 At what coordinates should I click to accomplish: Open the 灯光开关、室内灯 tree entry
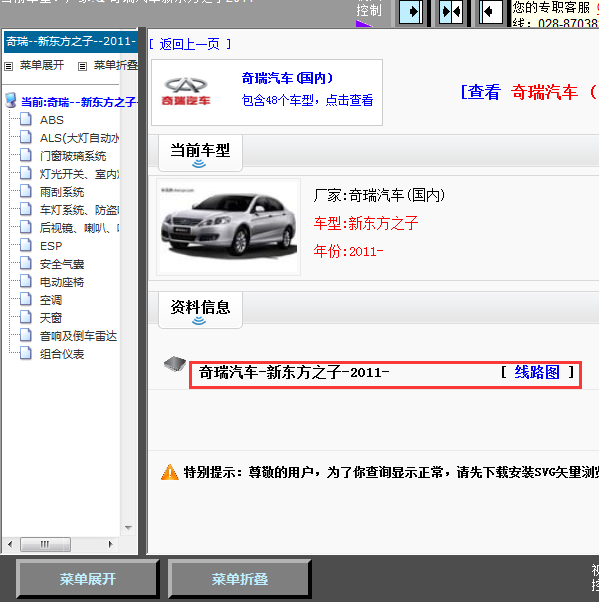[79, 174]
